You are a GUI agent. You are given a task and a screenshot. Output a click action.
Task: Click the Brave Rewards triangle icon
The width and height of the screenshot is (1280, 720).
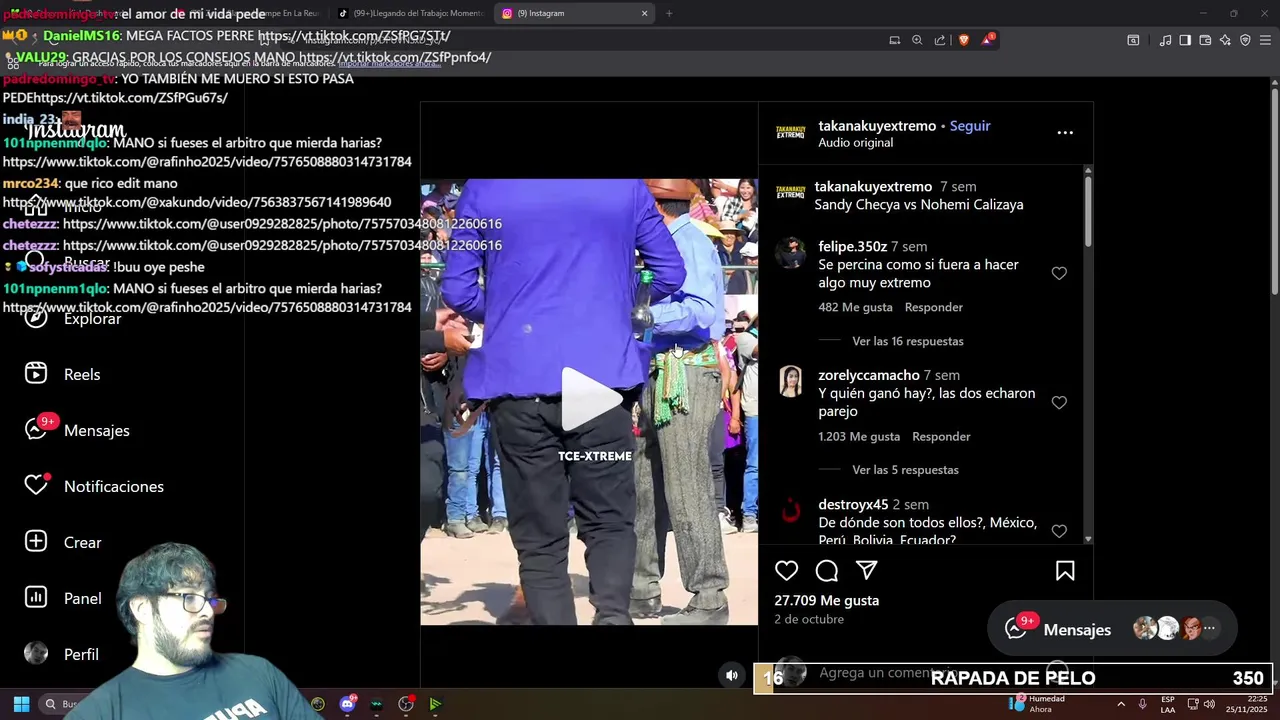(x=988, y=40)
